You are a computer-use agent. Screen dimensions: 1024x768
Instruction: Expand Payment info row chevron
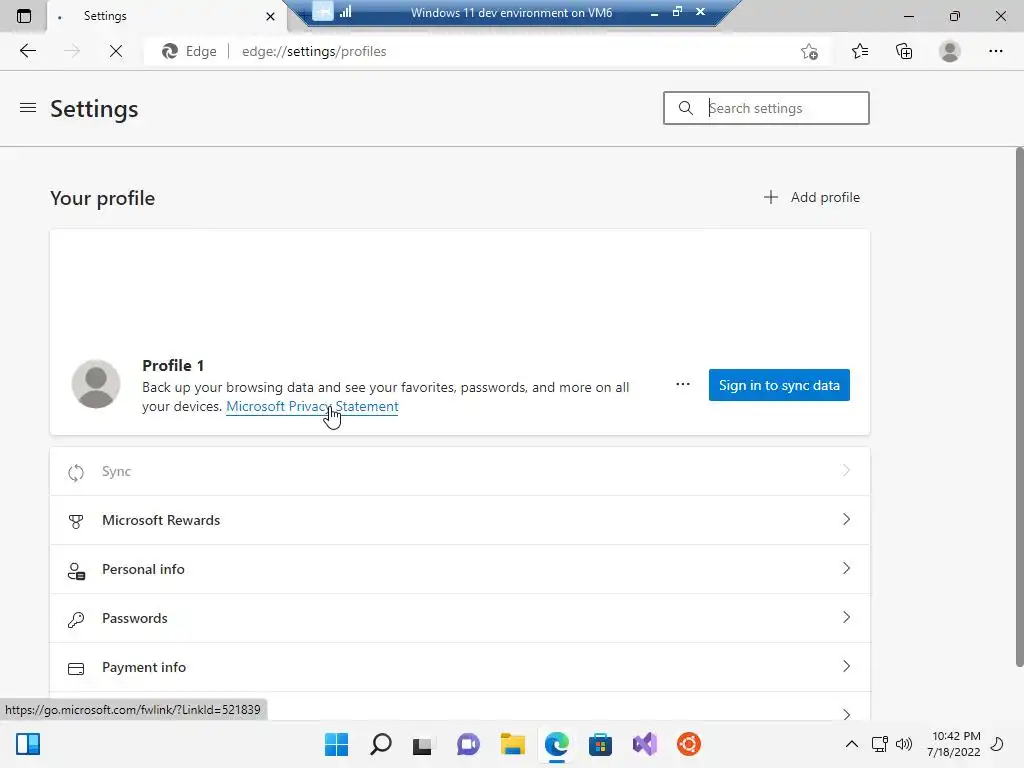point(846,666)
